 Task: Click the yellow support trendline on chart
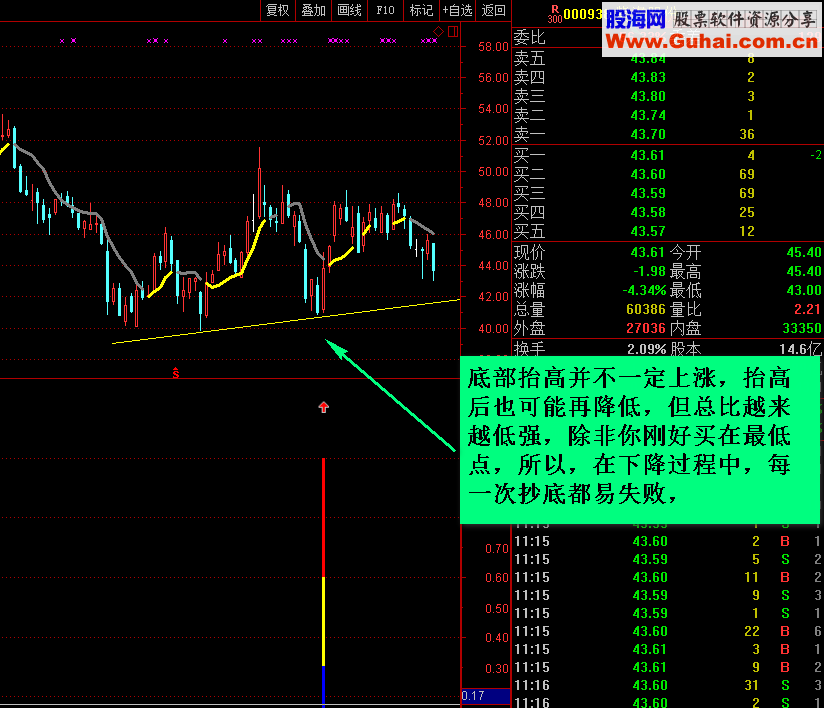click(286, 321)
